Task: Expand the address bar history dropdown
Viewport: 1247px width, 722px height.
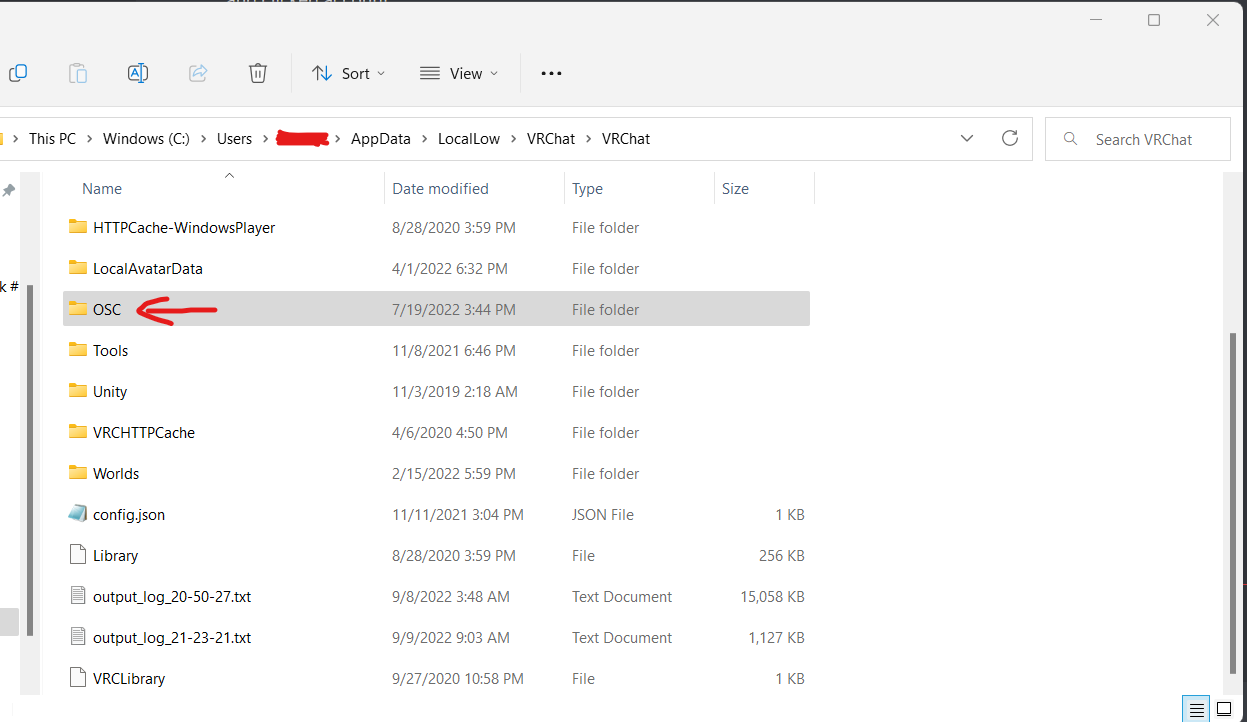Action: (x=967, y=139)
